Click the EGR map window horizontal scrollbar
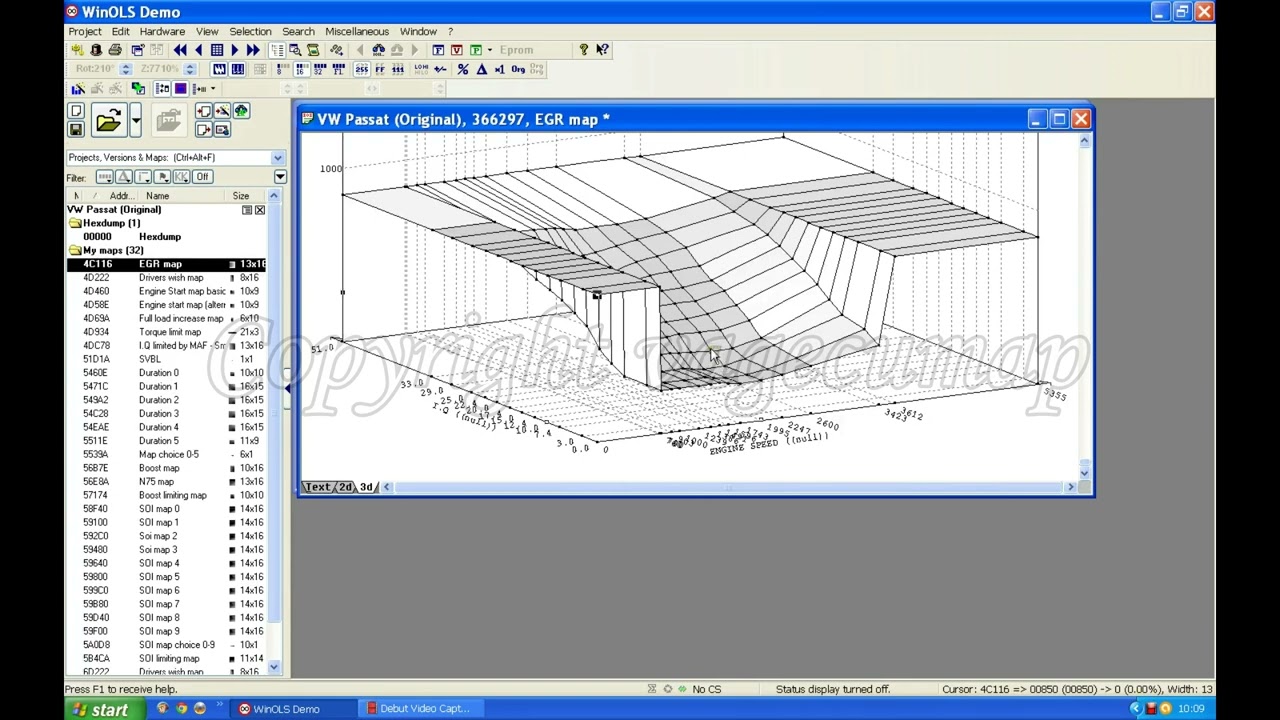This screenshot has height=720, width=1280. (x=728, y=487)
